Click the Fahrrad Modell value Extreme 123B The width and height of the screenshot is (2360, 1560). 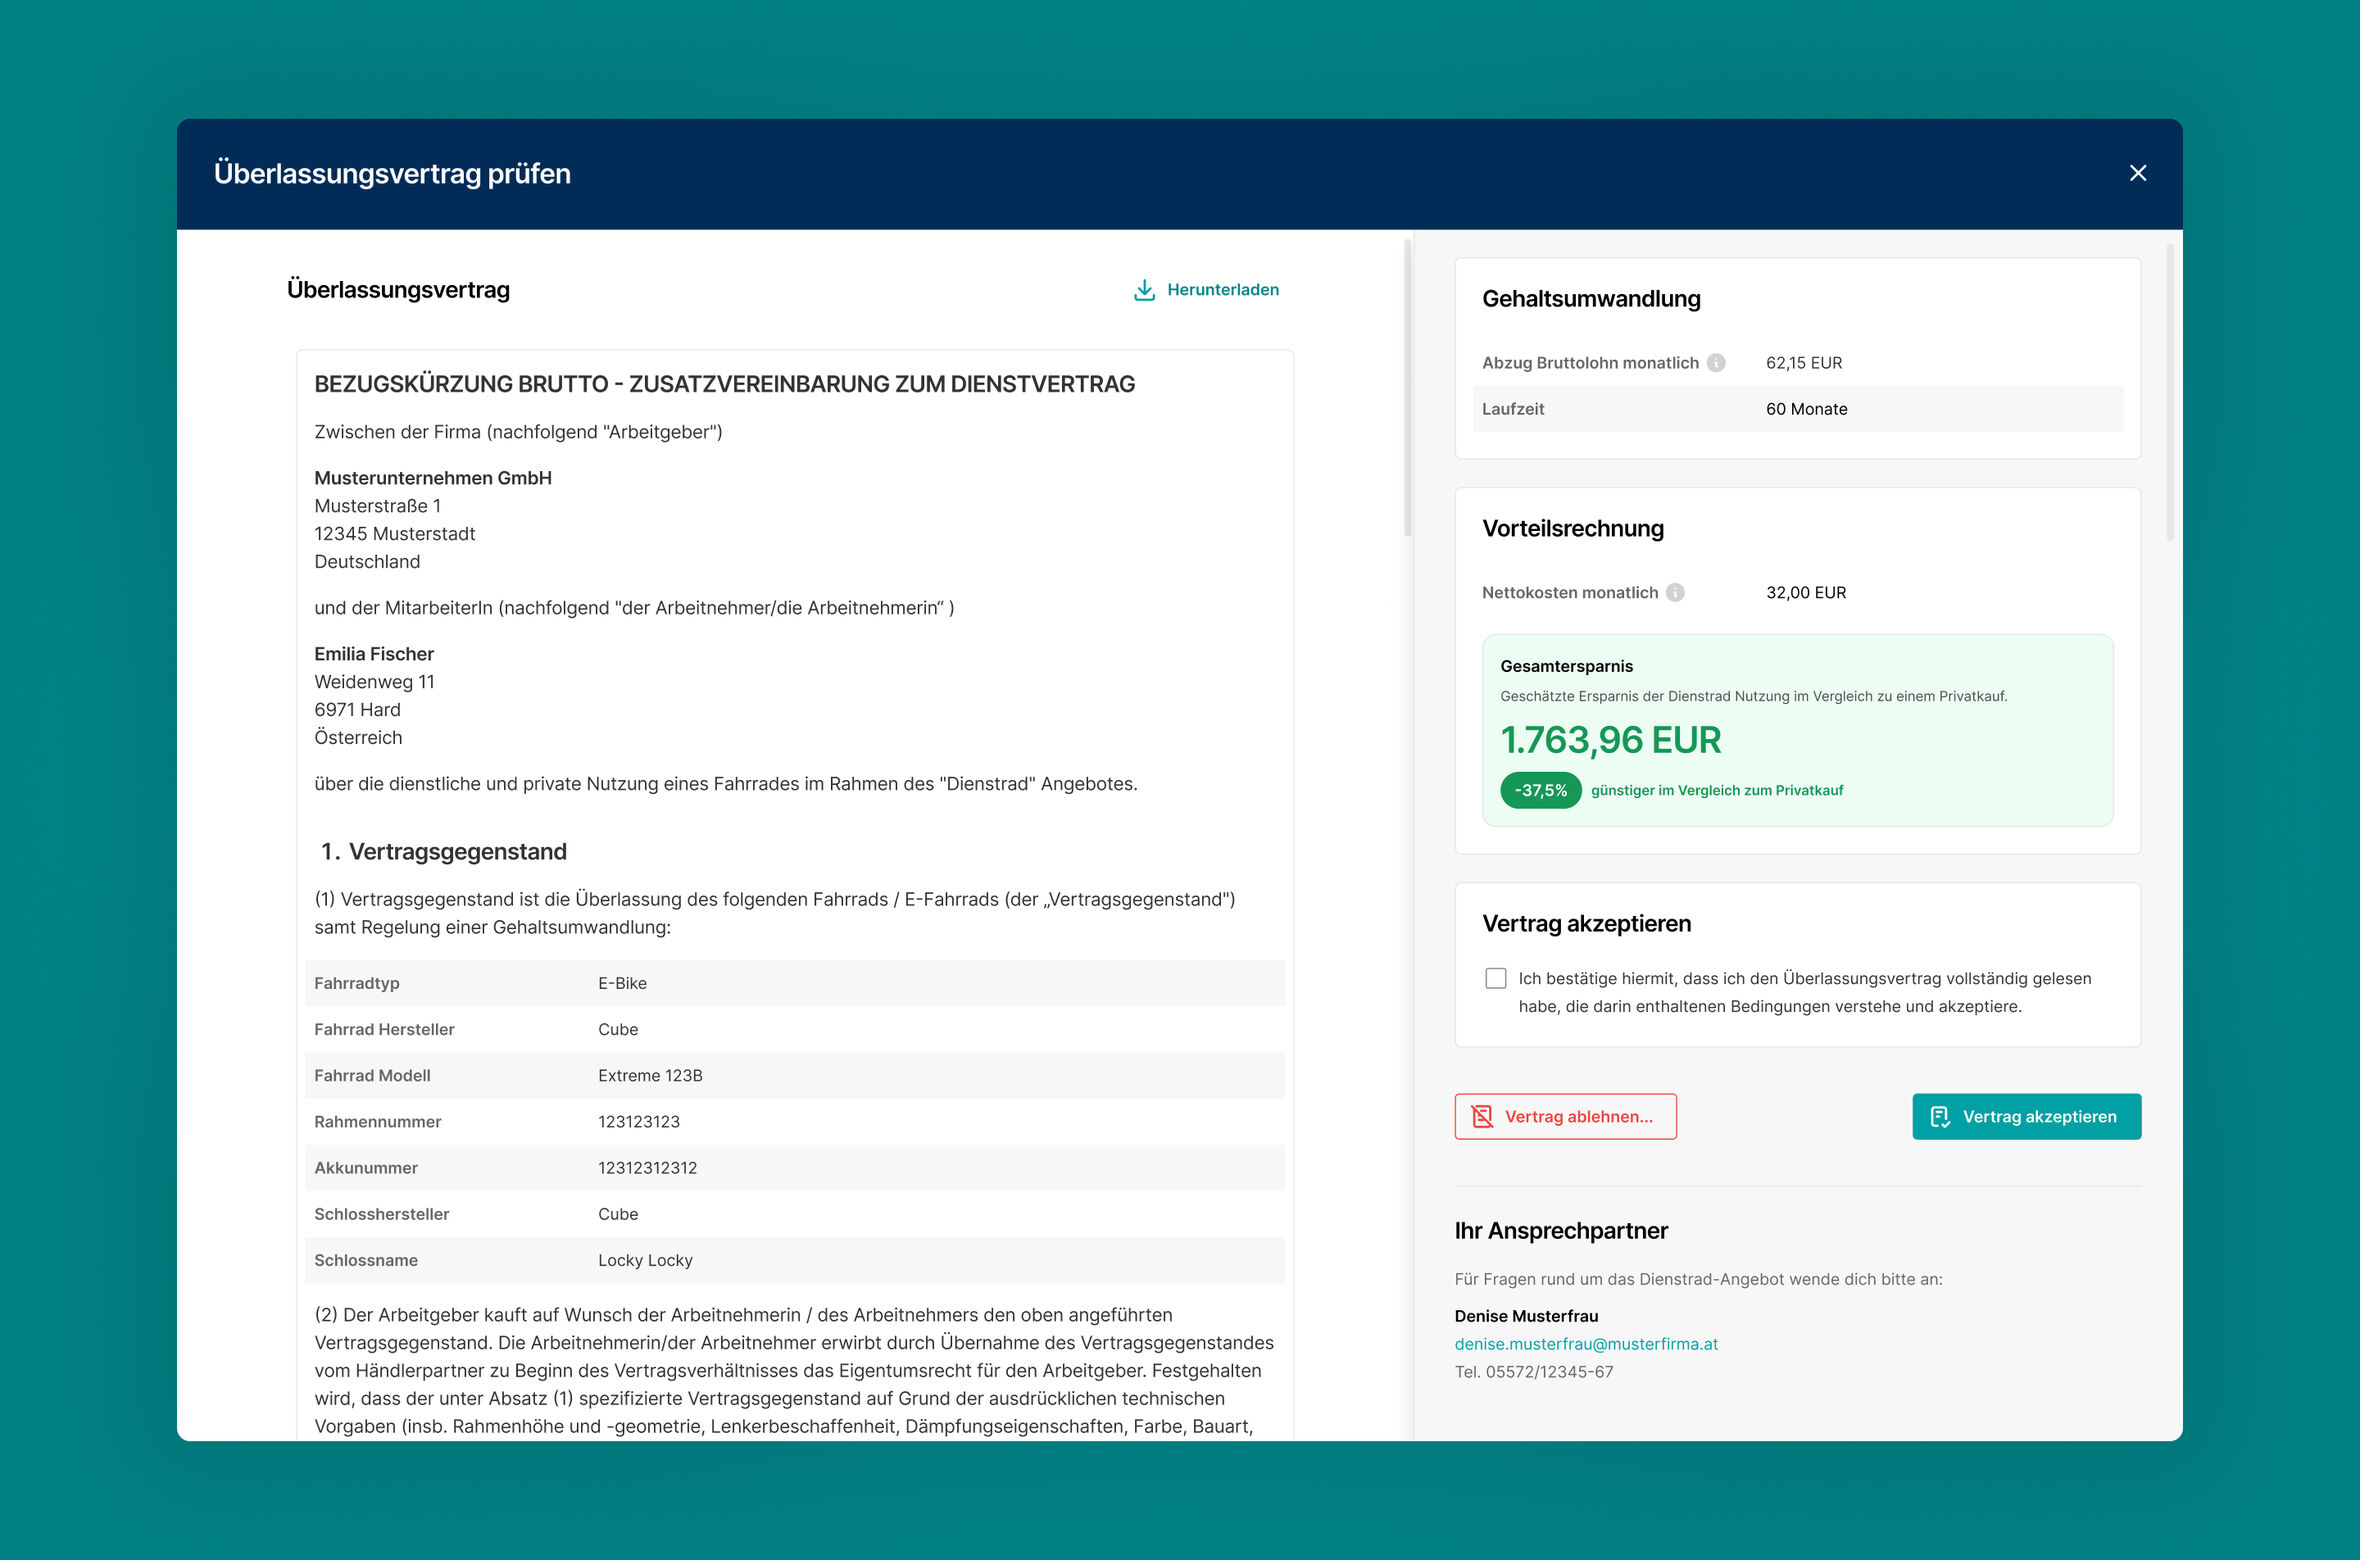tap(650, 1075)
